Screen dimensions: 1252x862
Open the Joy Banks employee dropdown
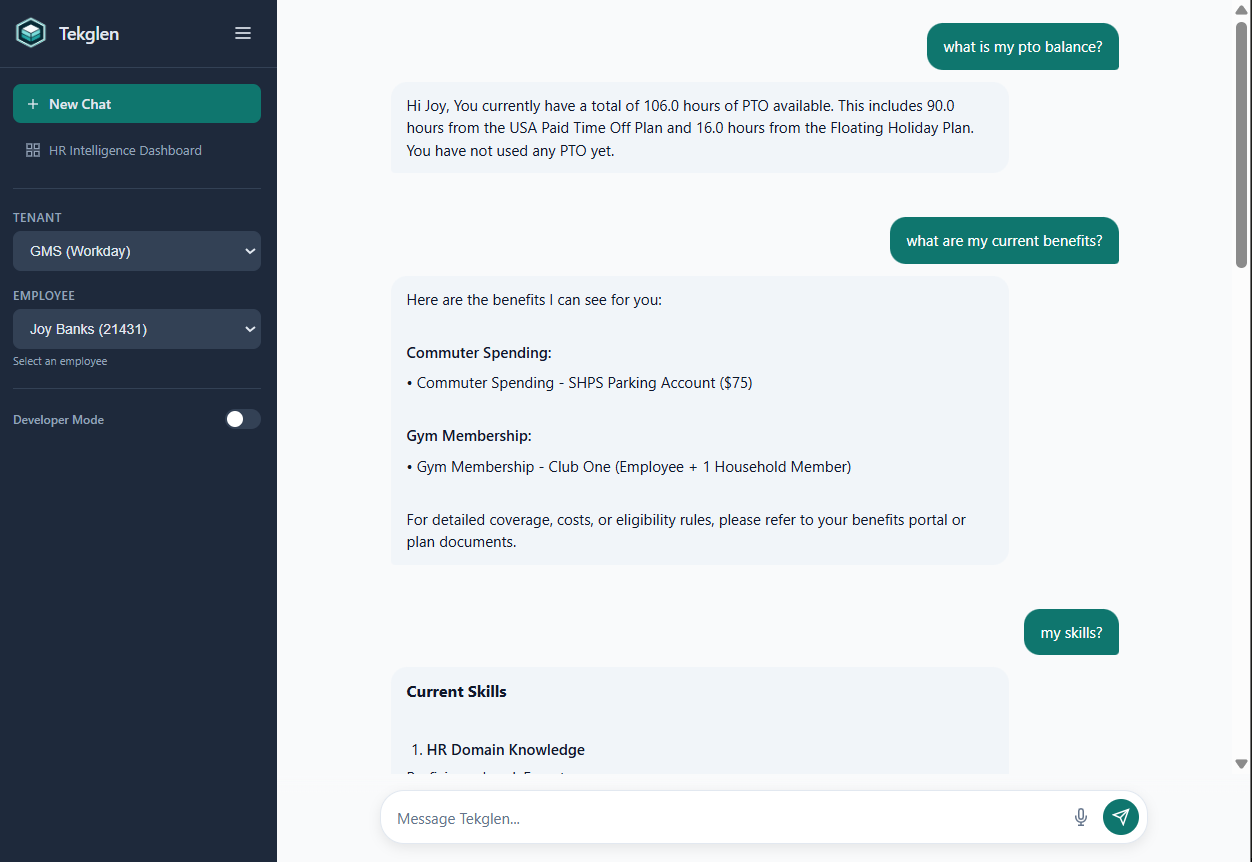click(136, 329)
